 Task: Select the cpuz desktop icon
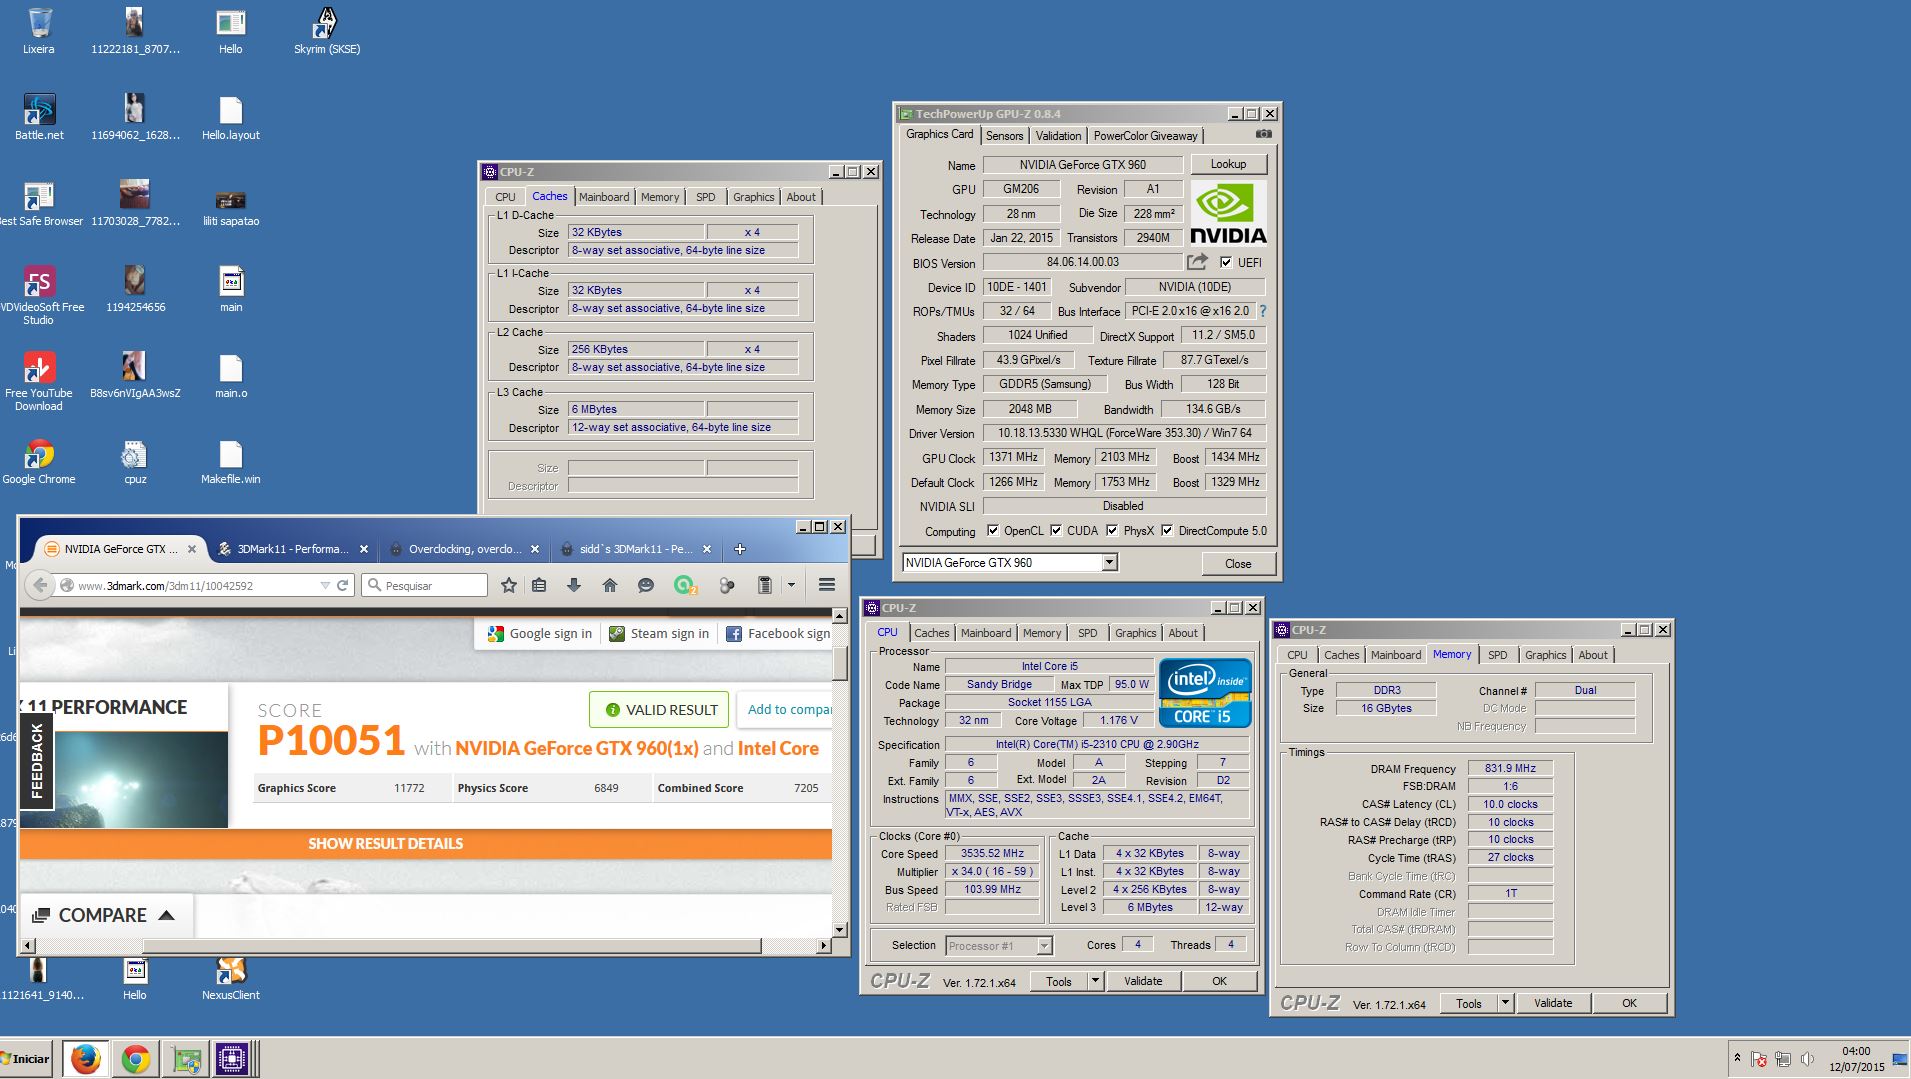pos(135,462)
